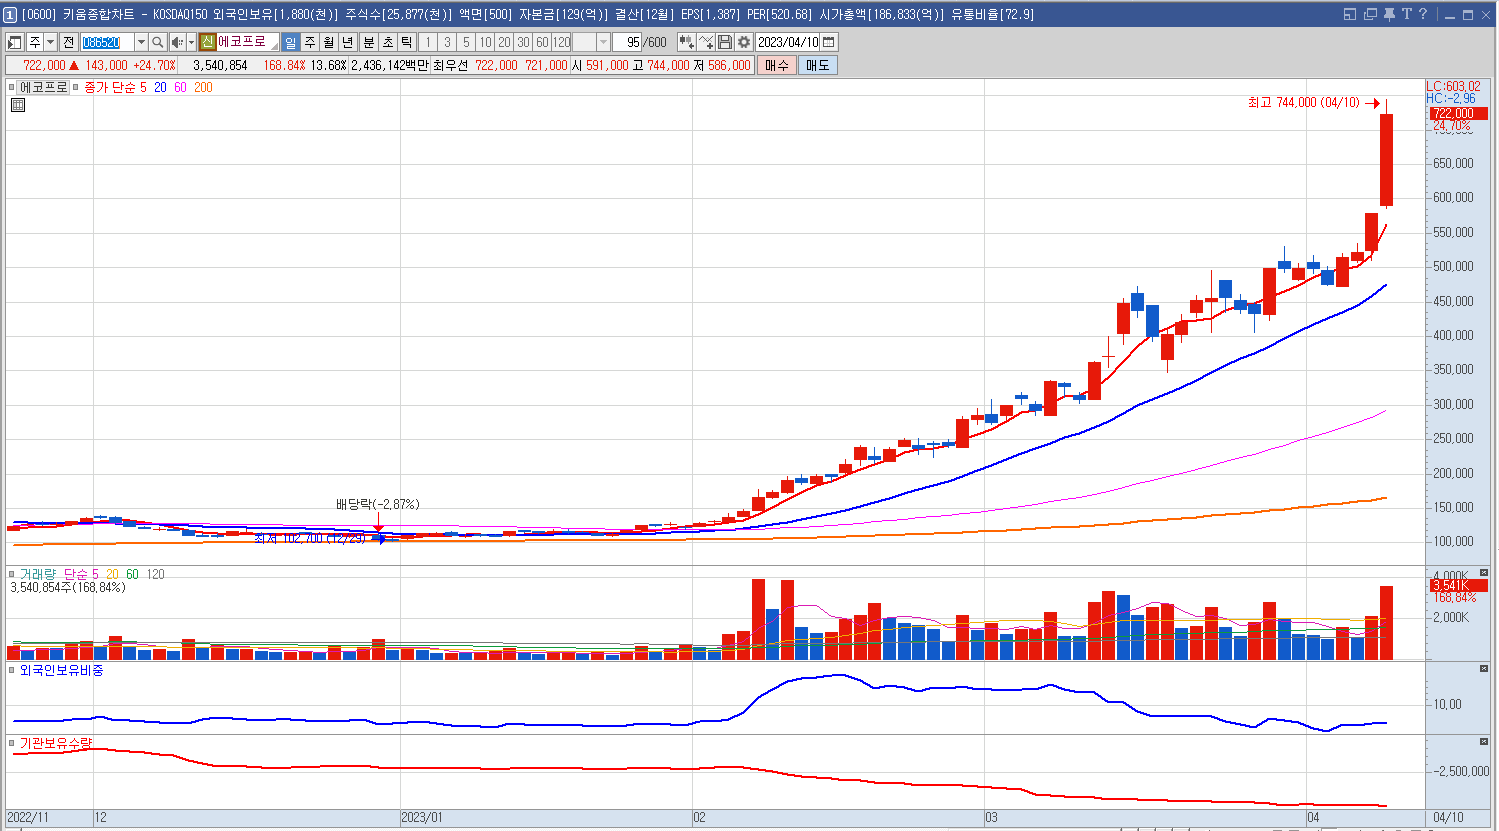Select yearly (년) chart period

pyautogui.click(x=347, y=42)
